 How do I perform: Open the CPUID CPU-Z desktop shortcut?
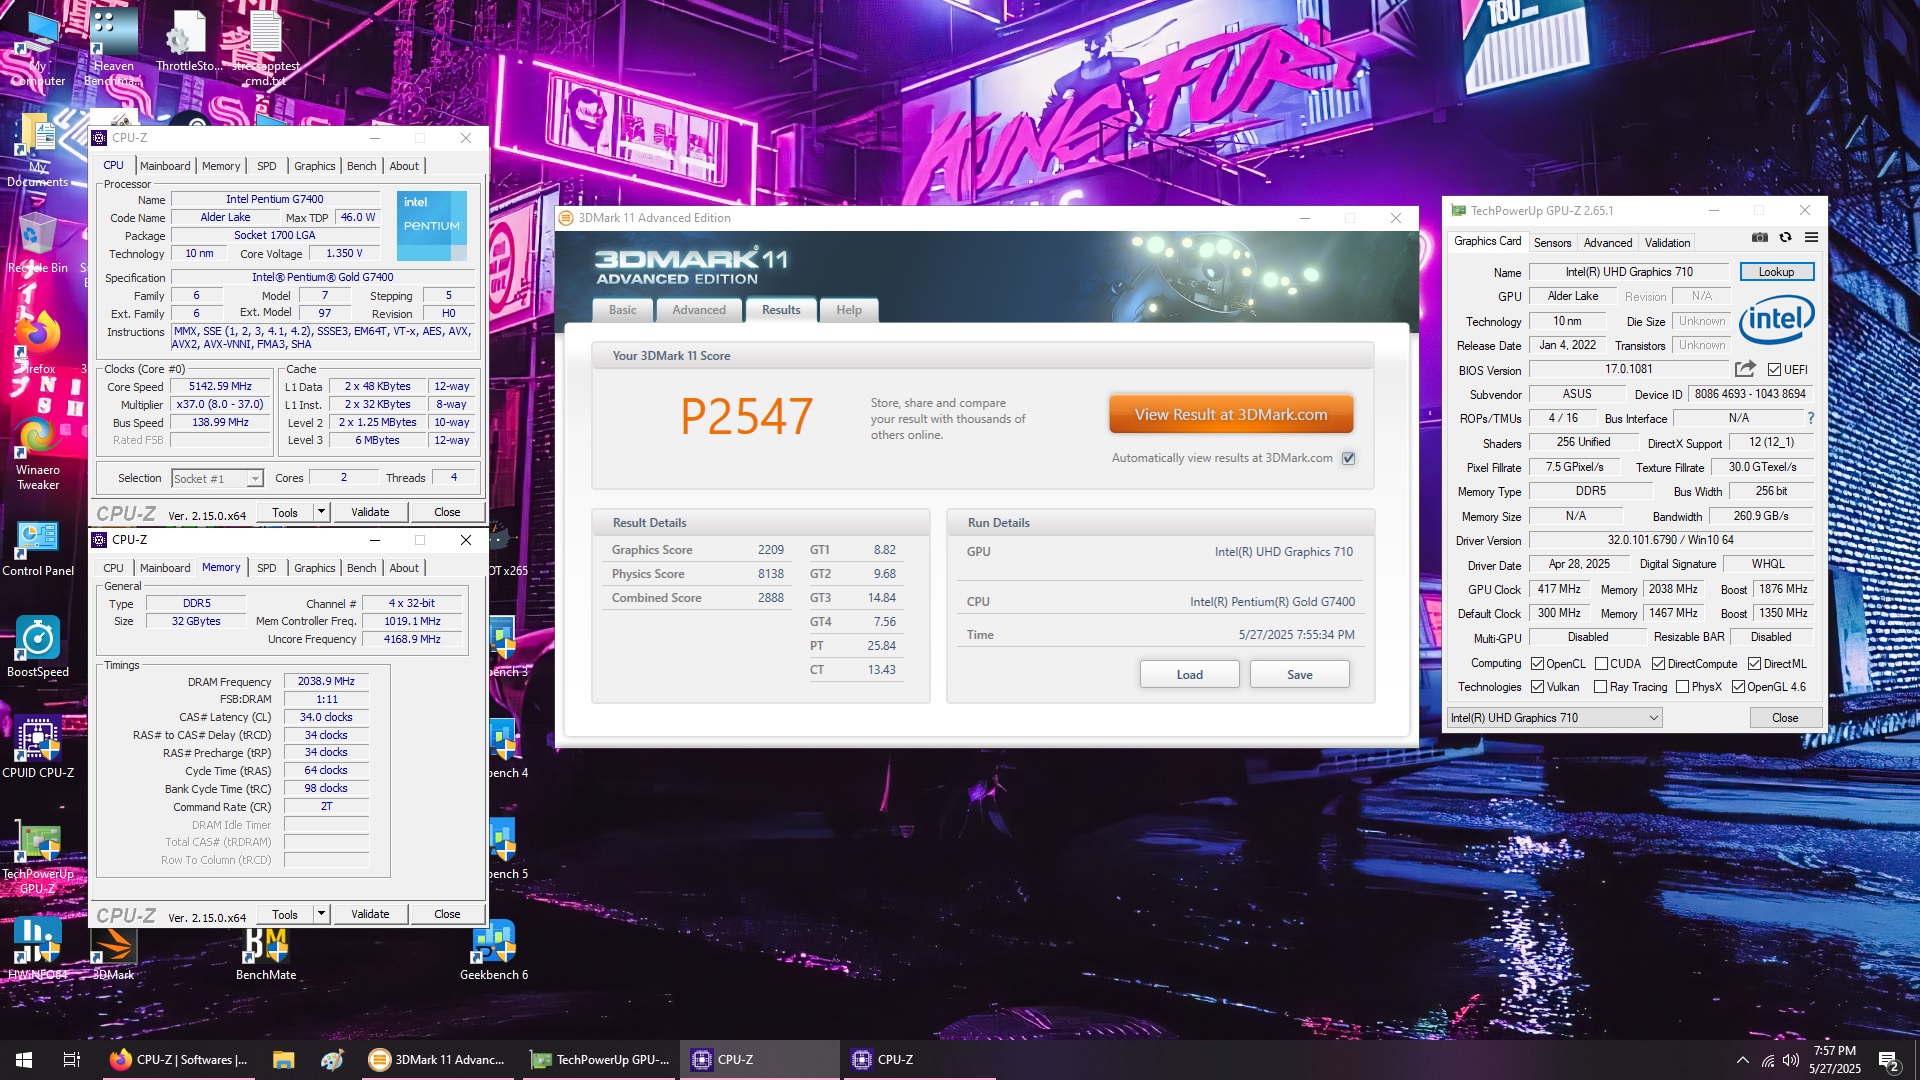pos(38,748)
